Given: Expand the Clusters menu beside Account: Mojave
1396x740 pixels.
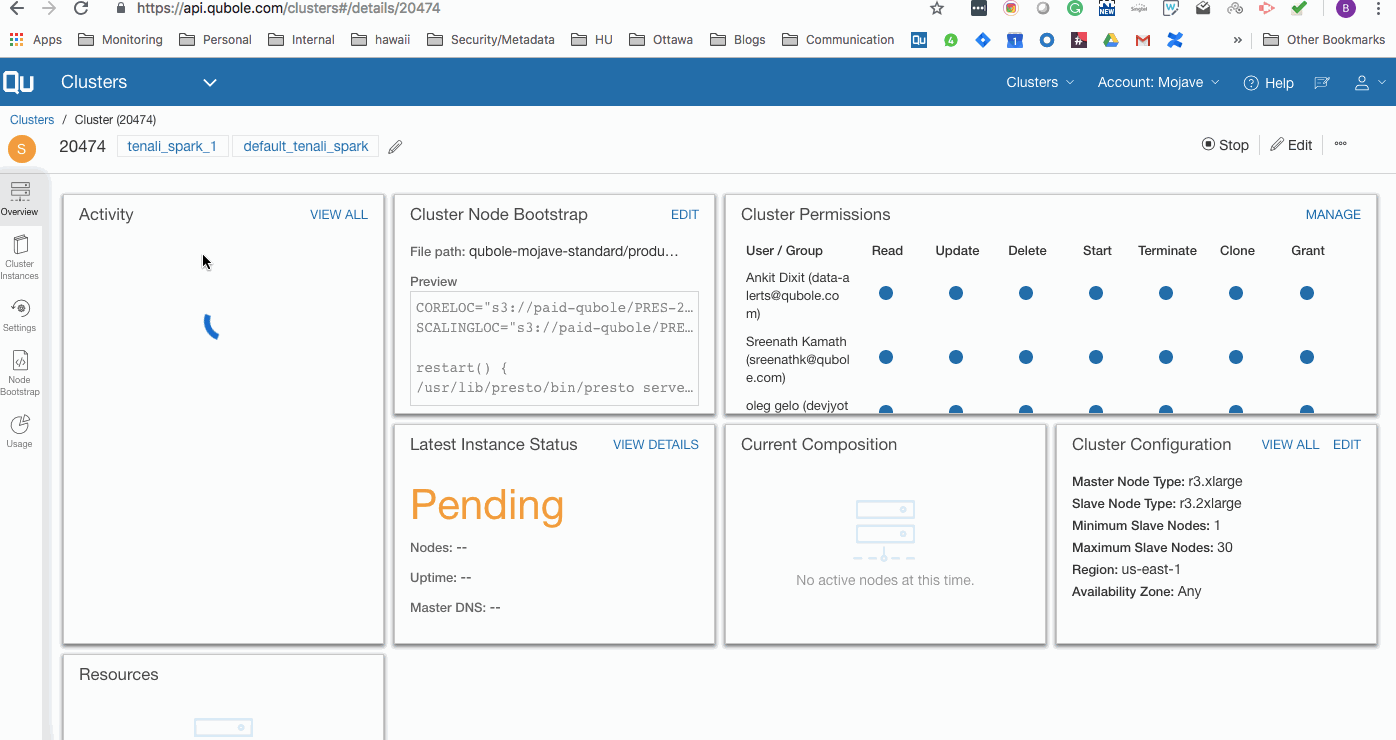Looking at the screenshot, I should [1040, 83].
